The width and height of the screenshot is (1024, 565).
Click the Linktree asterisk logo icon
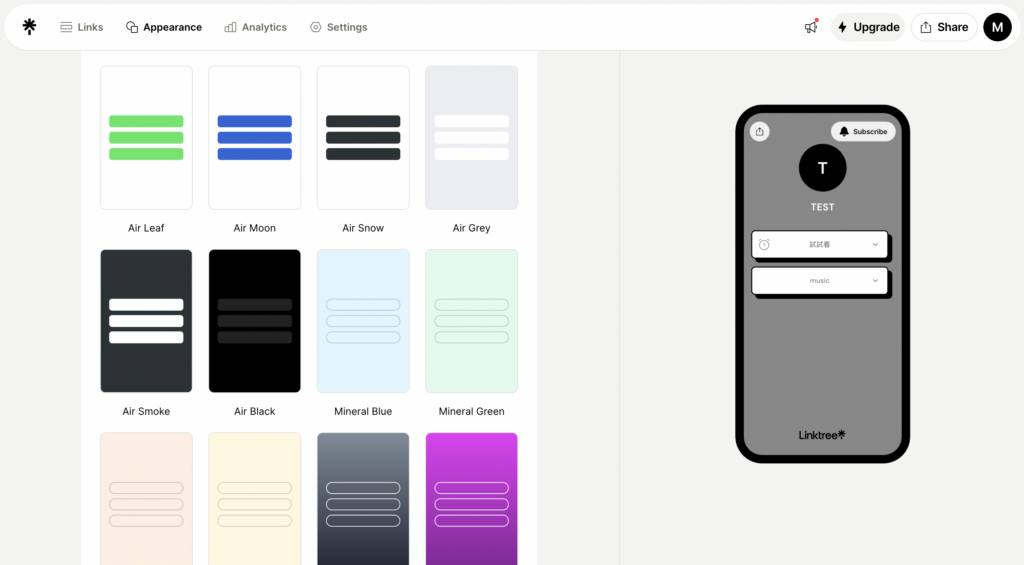tap(29, 27)
